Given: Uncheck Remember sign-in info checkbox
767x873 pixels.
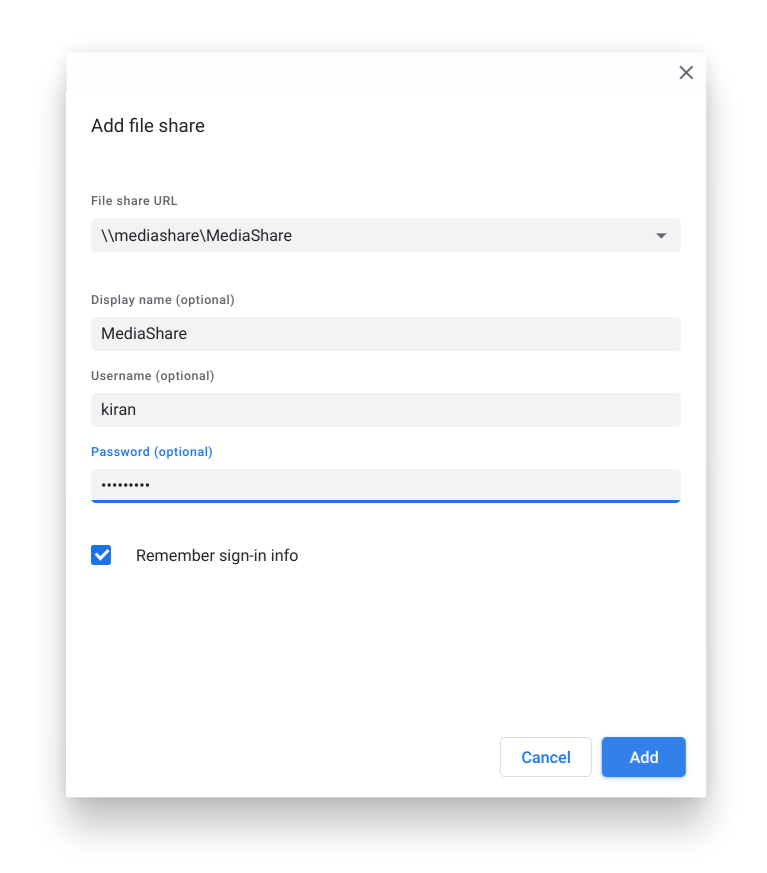Looking at the screenshot, I should coord(101,555).
